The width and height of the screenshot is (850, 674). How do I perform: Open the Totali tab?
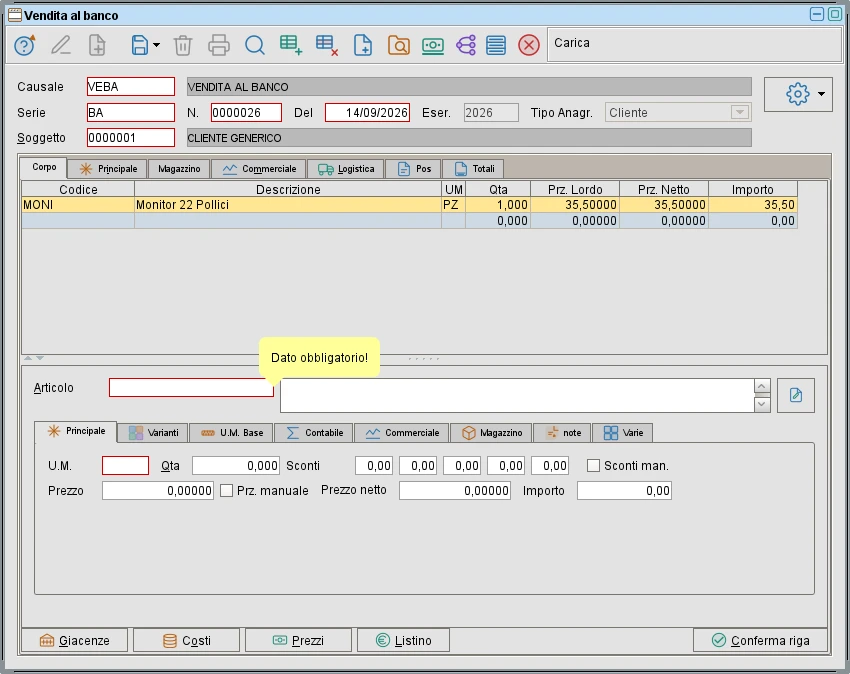[474, 169]
